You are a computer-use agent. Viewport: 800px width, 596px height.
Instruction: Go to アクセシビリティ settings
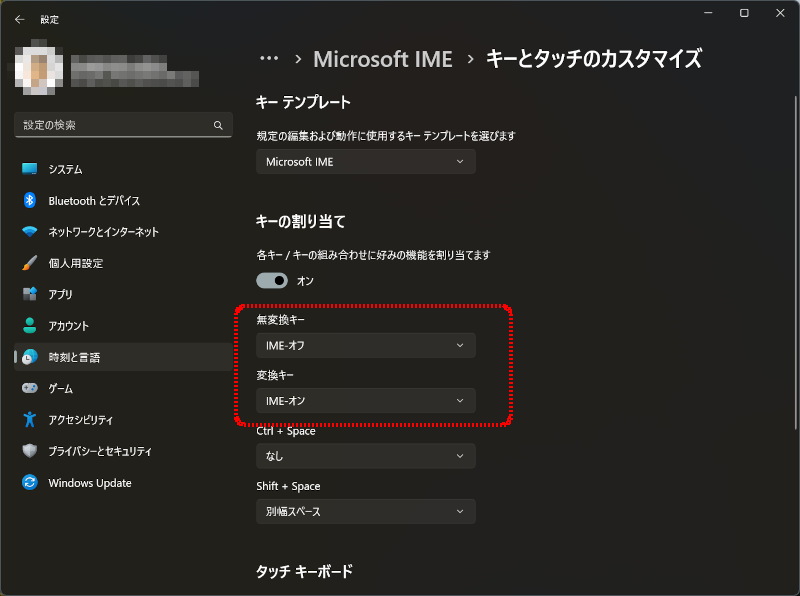(x=123, y=419)
